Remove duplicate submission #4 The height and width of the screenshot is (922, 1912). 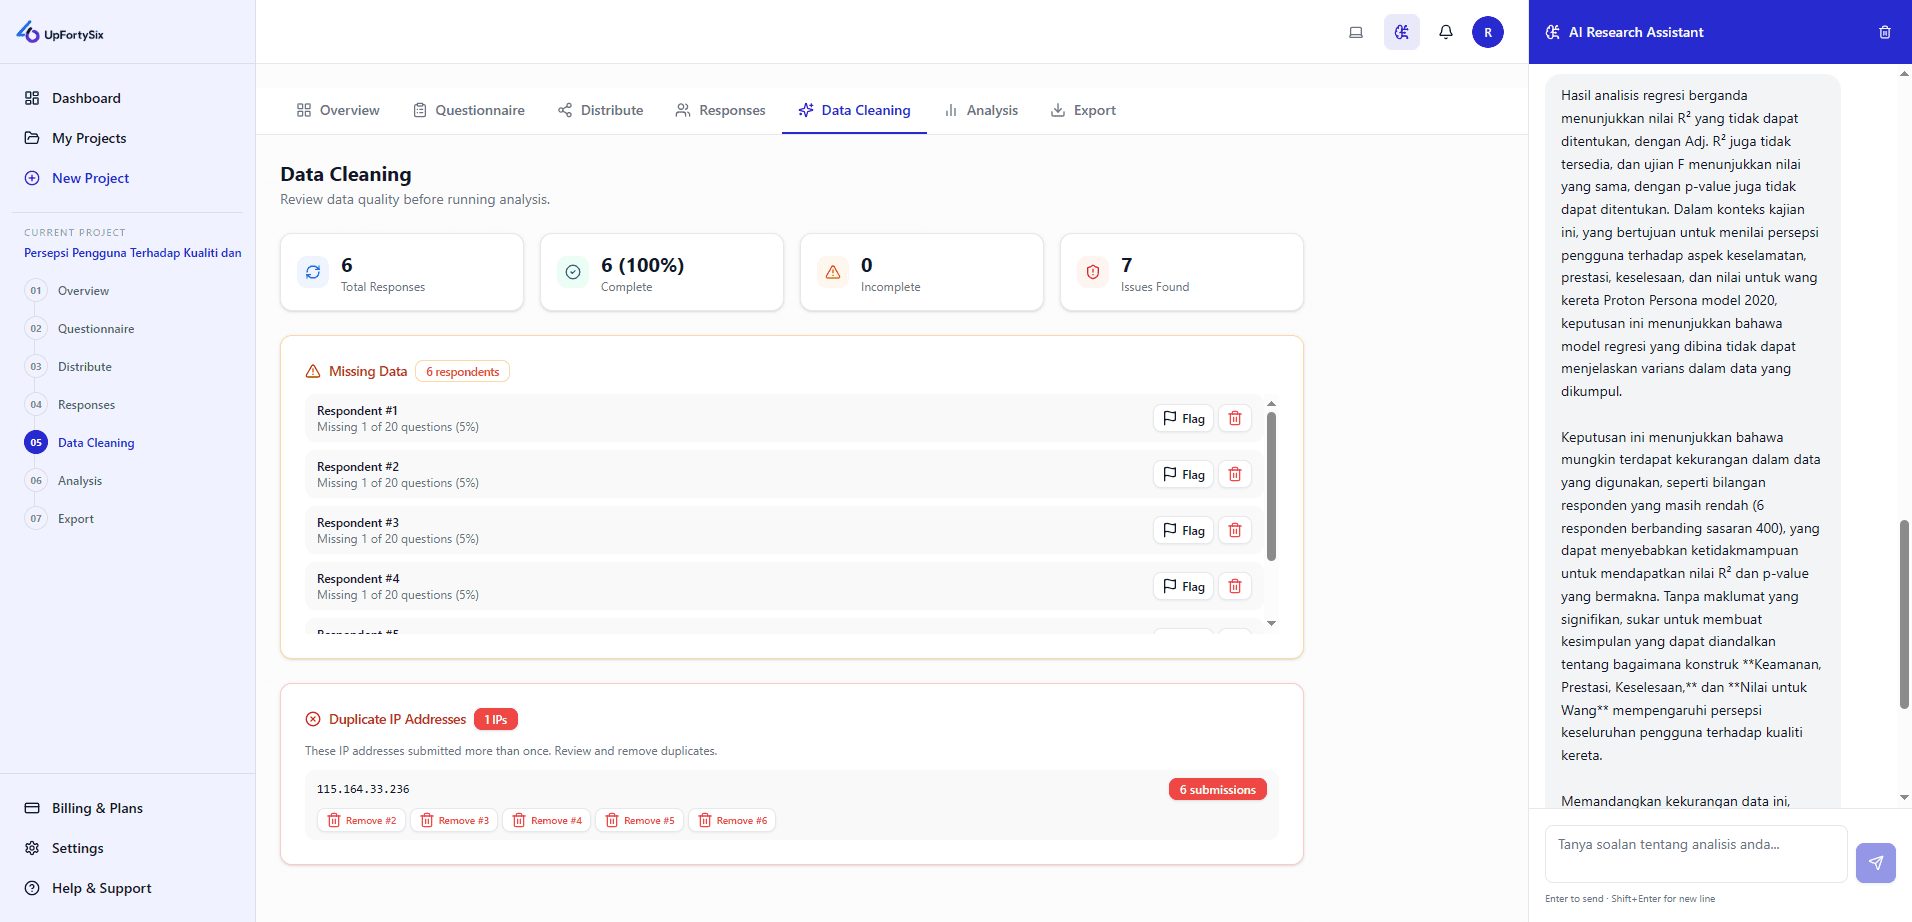pyautogui.click(x=547, y=821)
